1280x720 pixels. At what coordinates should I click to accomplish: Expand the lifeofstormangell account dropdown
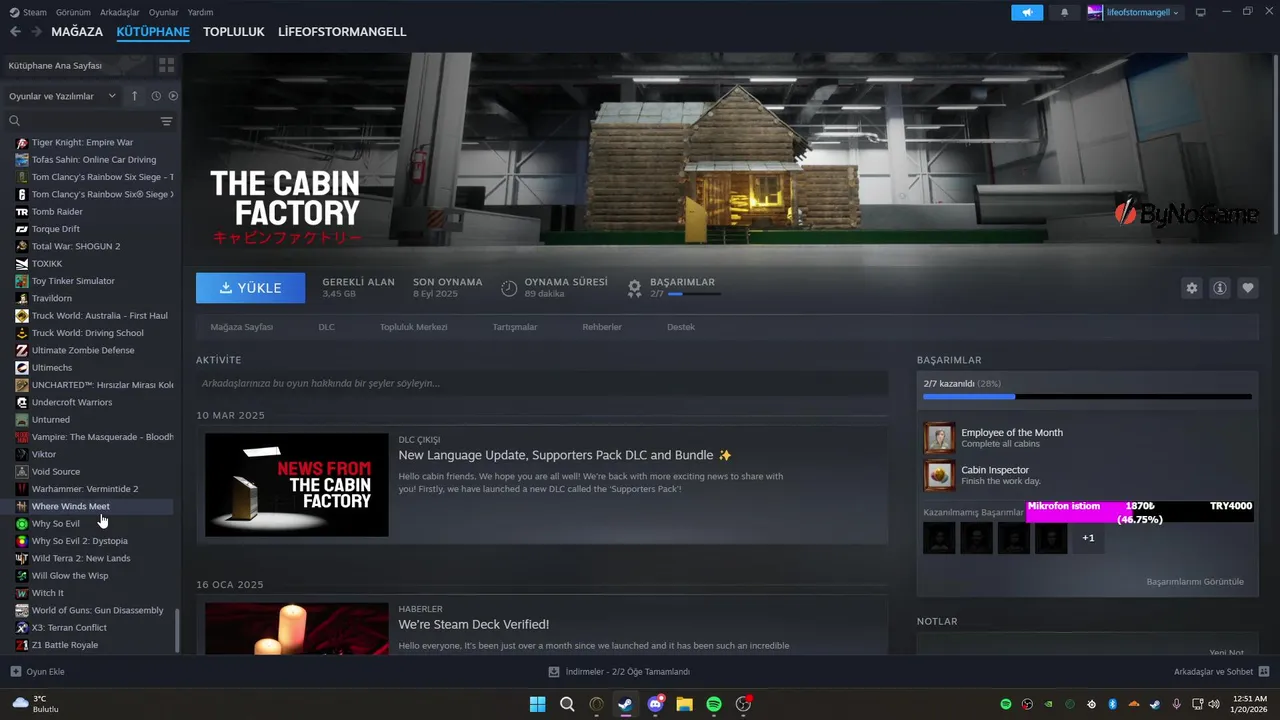click(1134, 12)
